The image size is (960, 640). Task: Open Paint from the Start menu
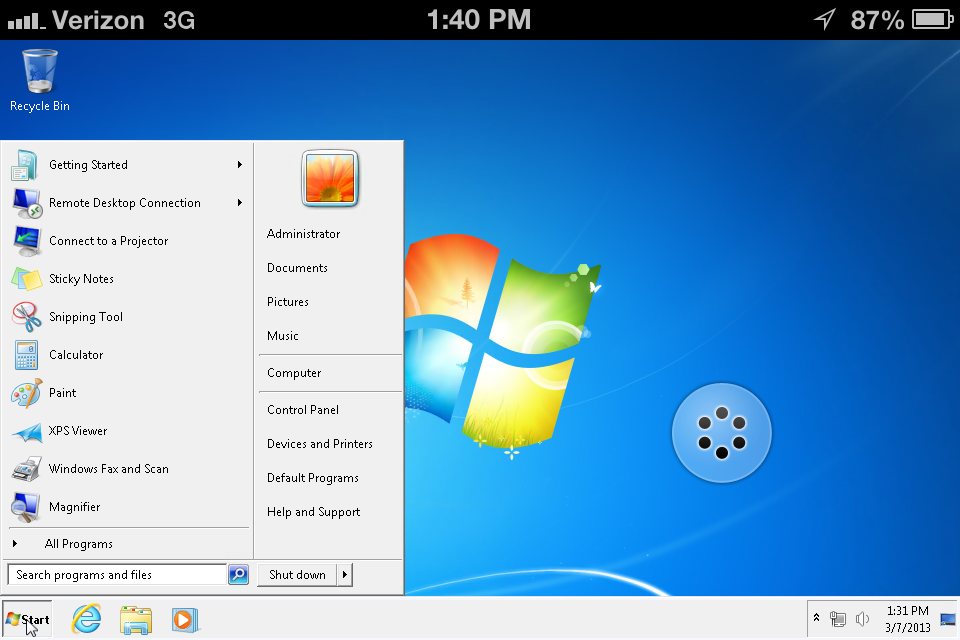(x=62, y=393)
